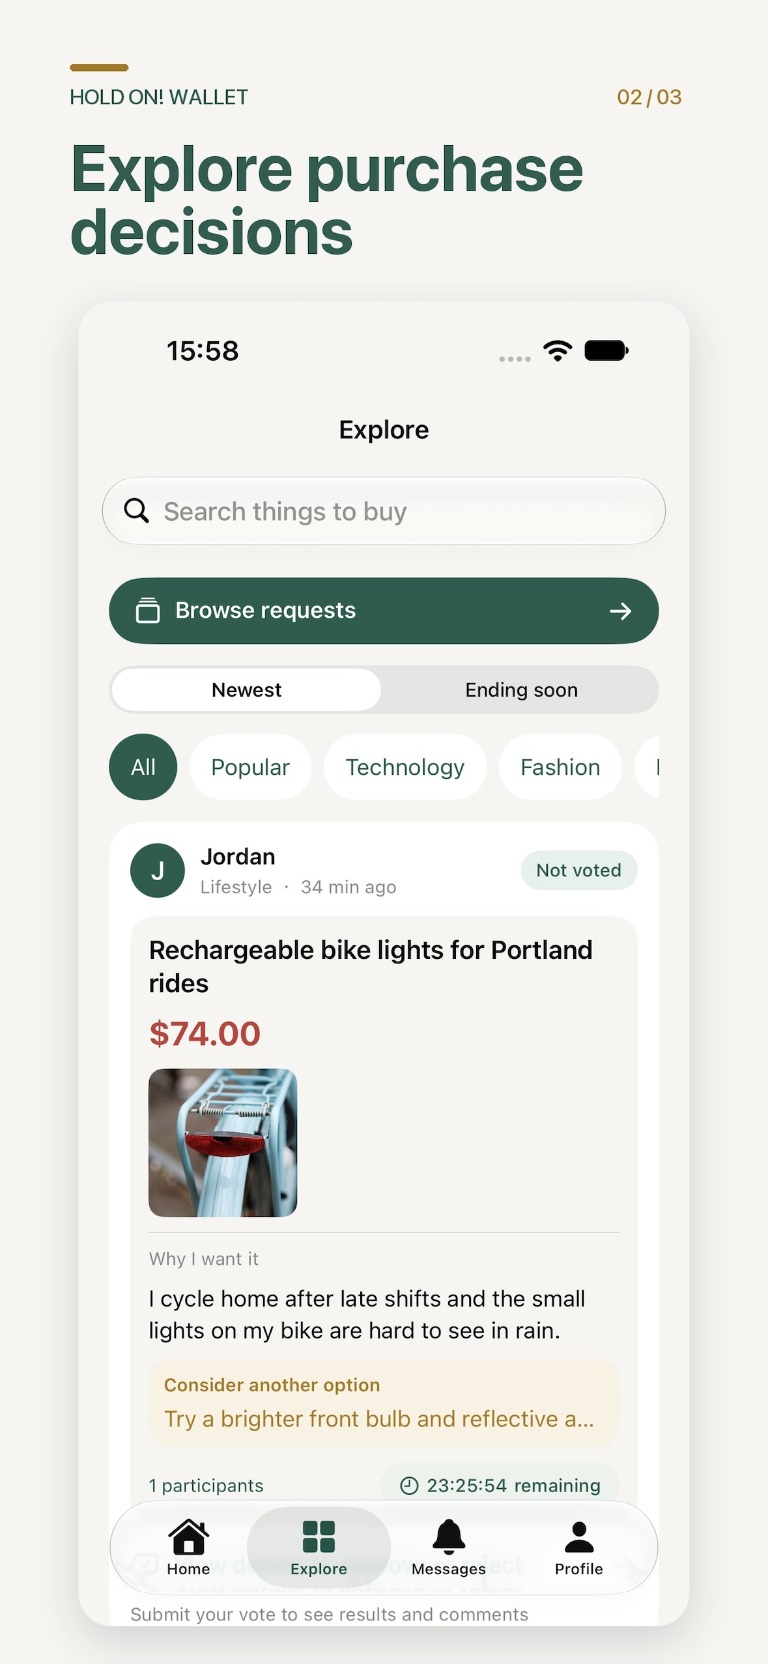Switch sorting to Ending soon
768x1664 pixels.
pos(521,690)
